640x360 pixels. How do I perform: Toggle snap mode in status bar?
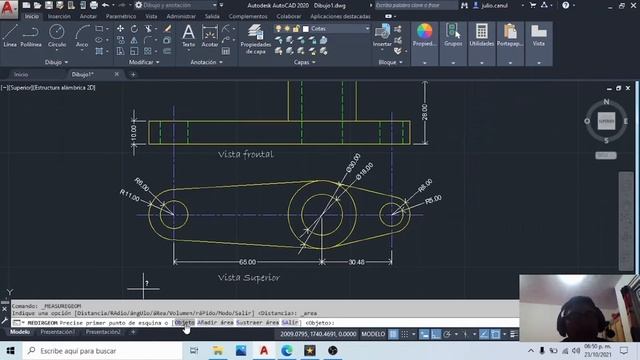404,334
